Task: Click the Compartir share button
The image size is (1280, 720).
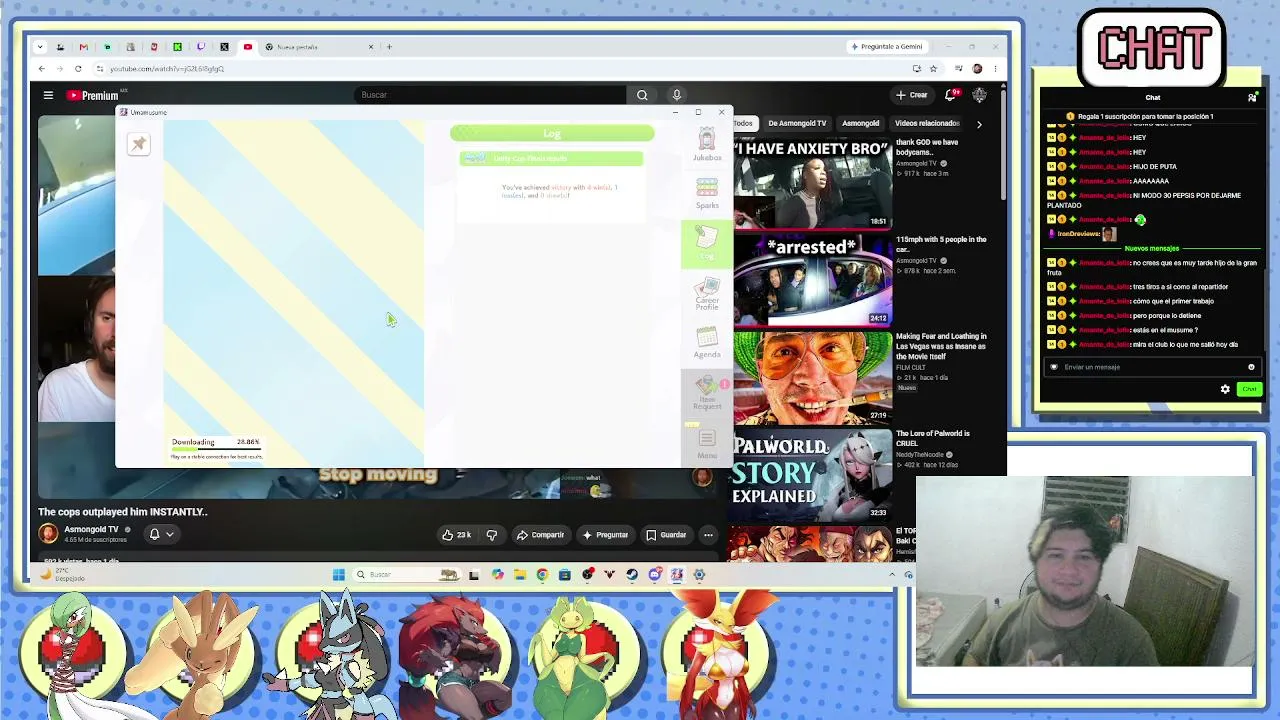Action: point(540,535)
